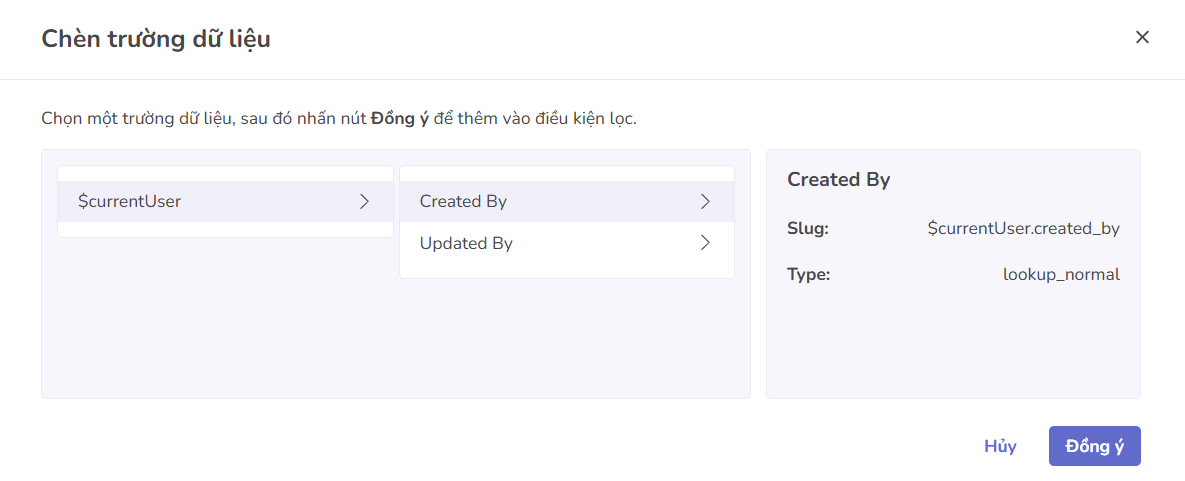Image resolution: width=1185 pixels, height=481 pixels.
Task: Click the instruction text starting with Chọn một
Action: (x=339, y=119)
